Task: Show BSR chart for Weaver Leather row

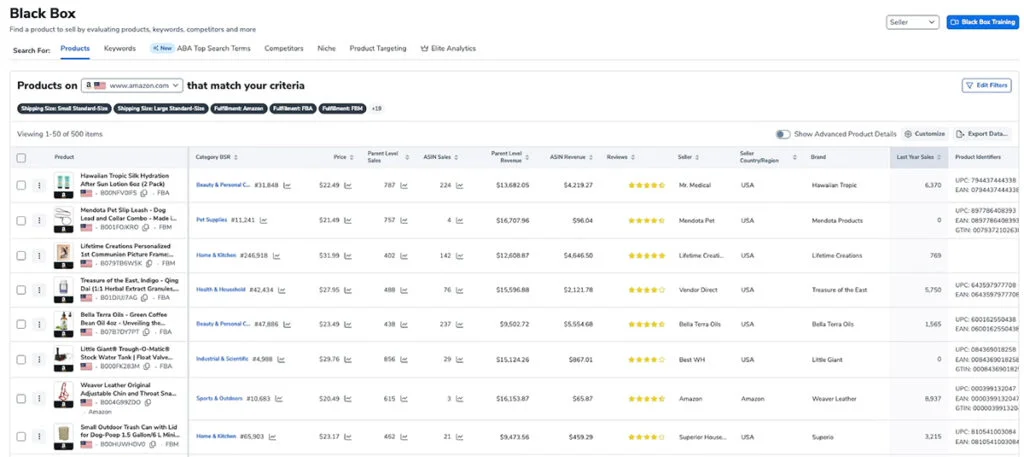Action: coord(279,398)
